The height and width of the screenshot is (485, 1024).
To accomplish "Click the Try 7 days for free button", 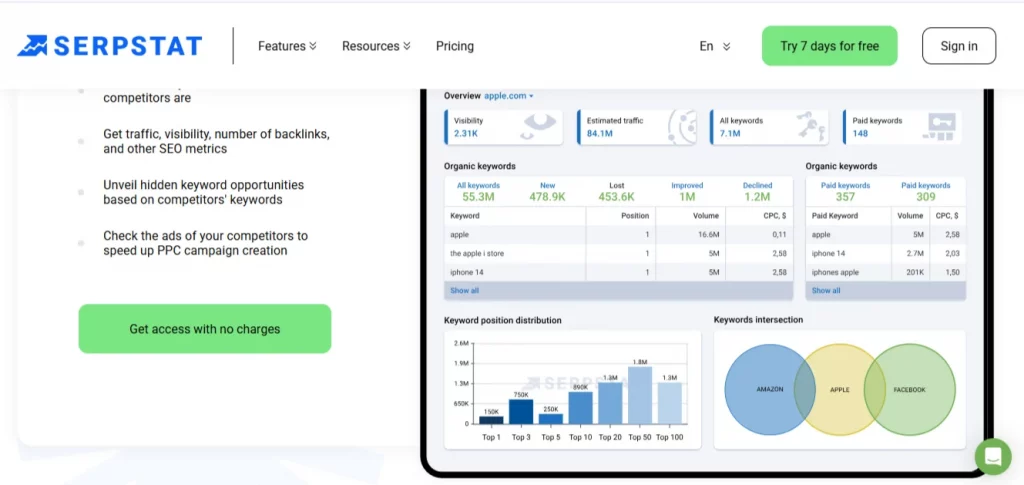I will tap(829, 46).
